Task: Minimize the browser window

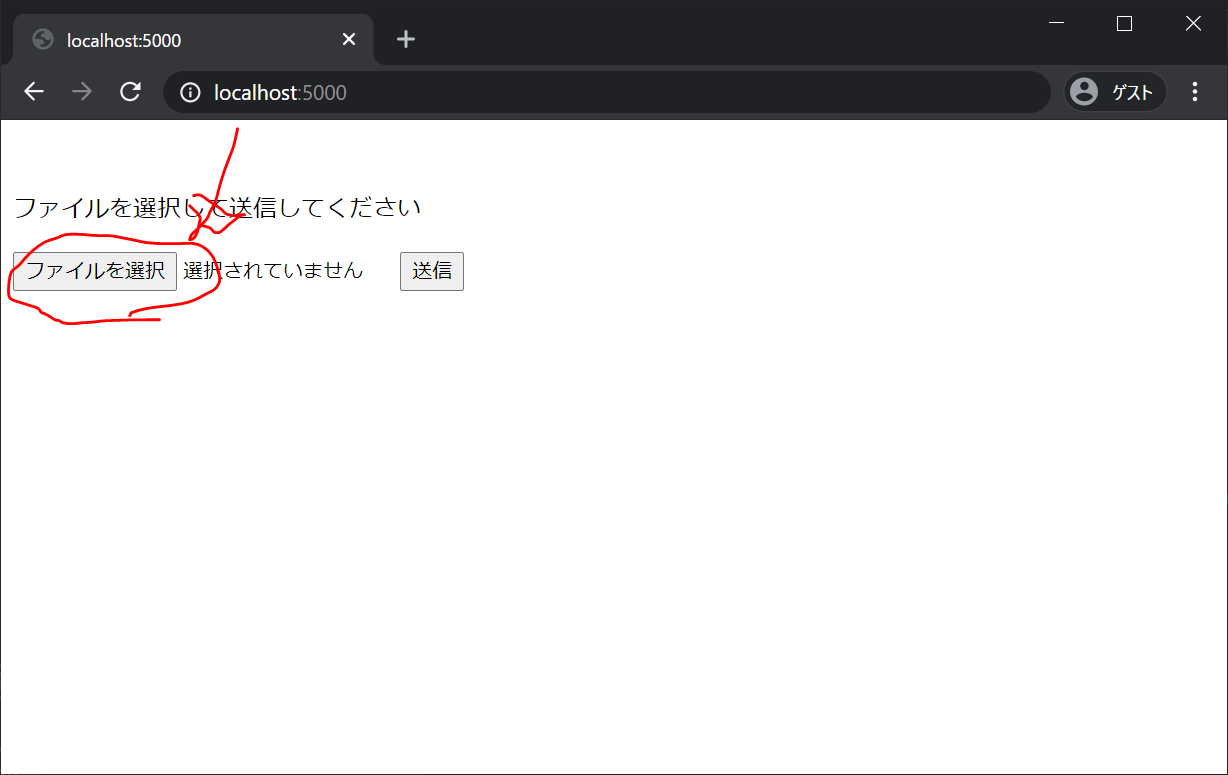Action: tap(1056, 24)
